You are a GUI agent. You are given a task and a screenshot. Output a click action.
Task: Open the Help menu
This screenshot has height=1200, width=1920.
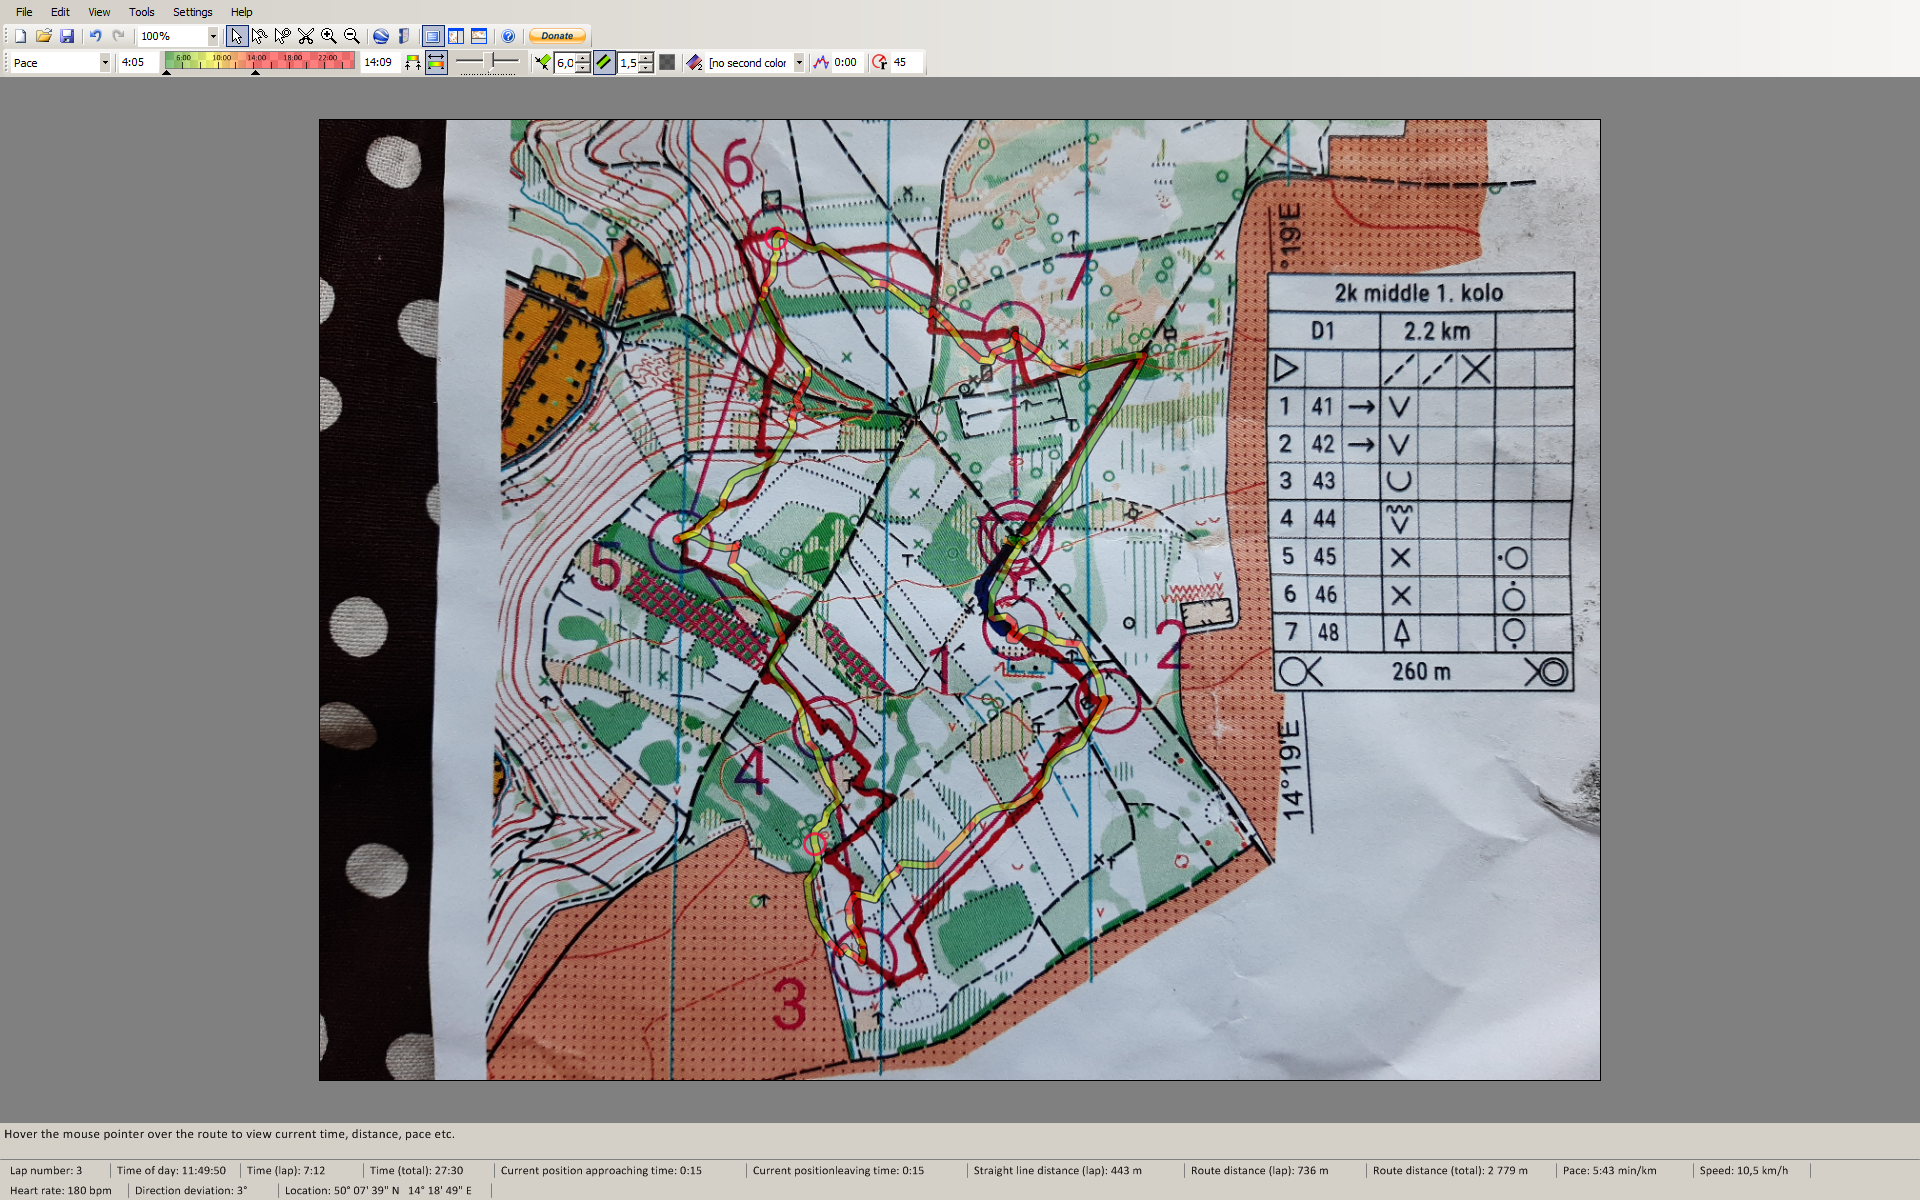click(241, 12)
